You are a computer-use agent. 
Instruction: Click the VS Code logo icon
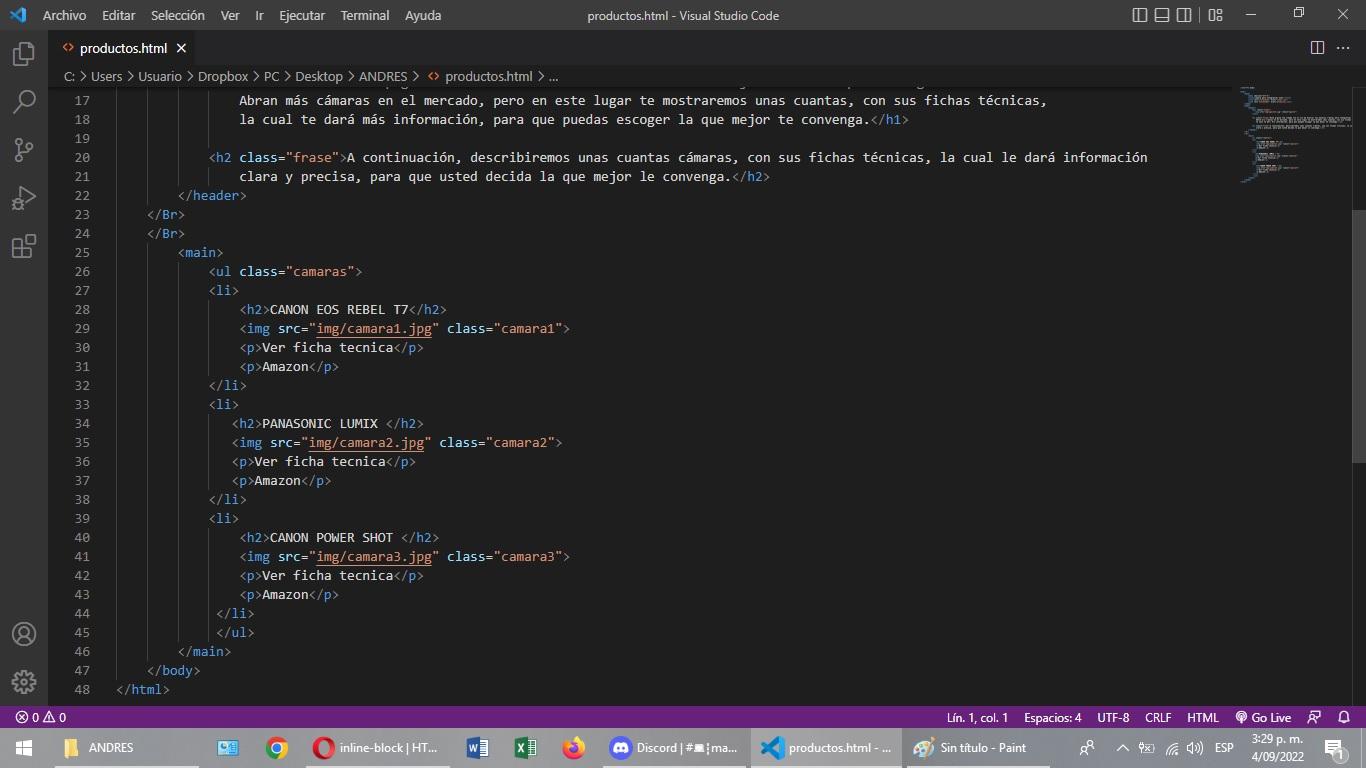[17, 15]
